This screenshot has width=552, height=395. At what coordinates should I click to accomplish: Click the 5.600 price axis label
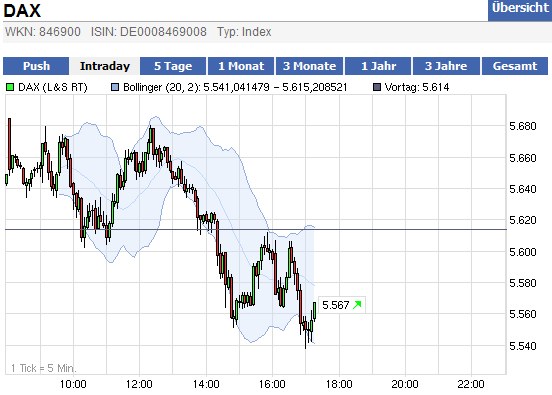[523, 252]
